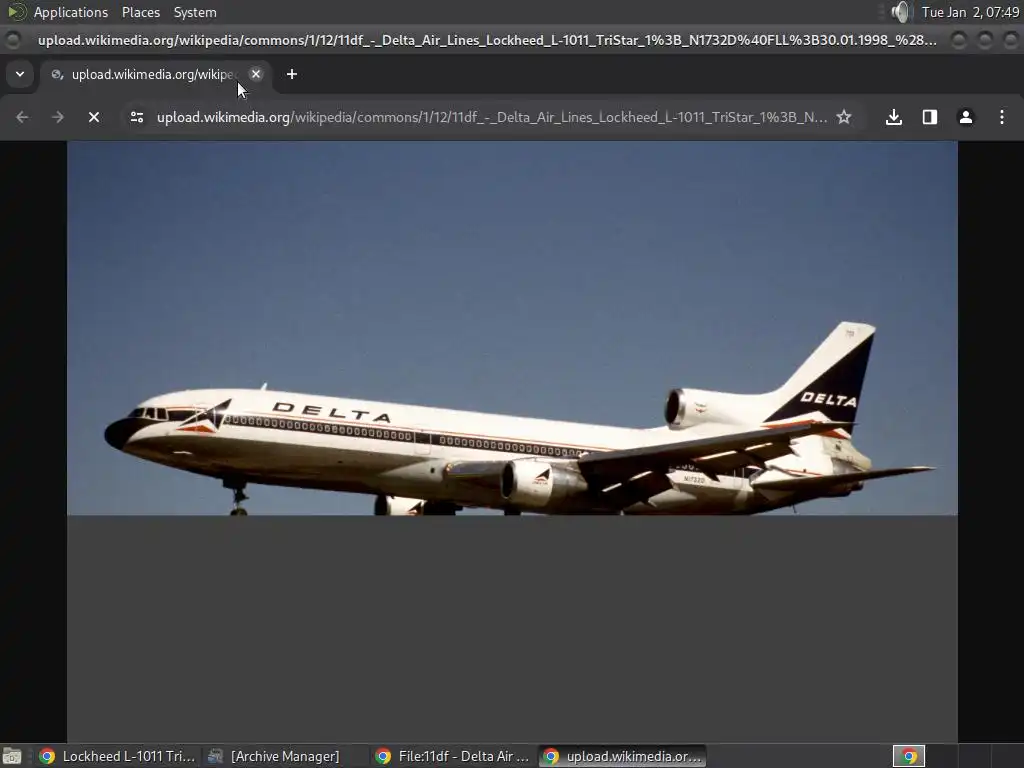The image size is (1024, 768).
Task: Bookmark this page with the star icon
Action: pyautogui.click(x=844, y=117)
